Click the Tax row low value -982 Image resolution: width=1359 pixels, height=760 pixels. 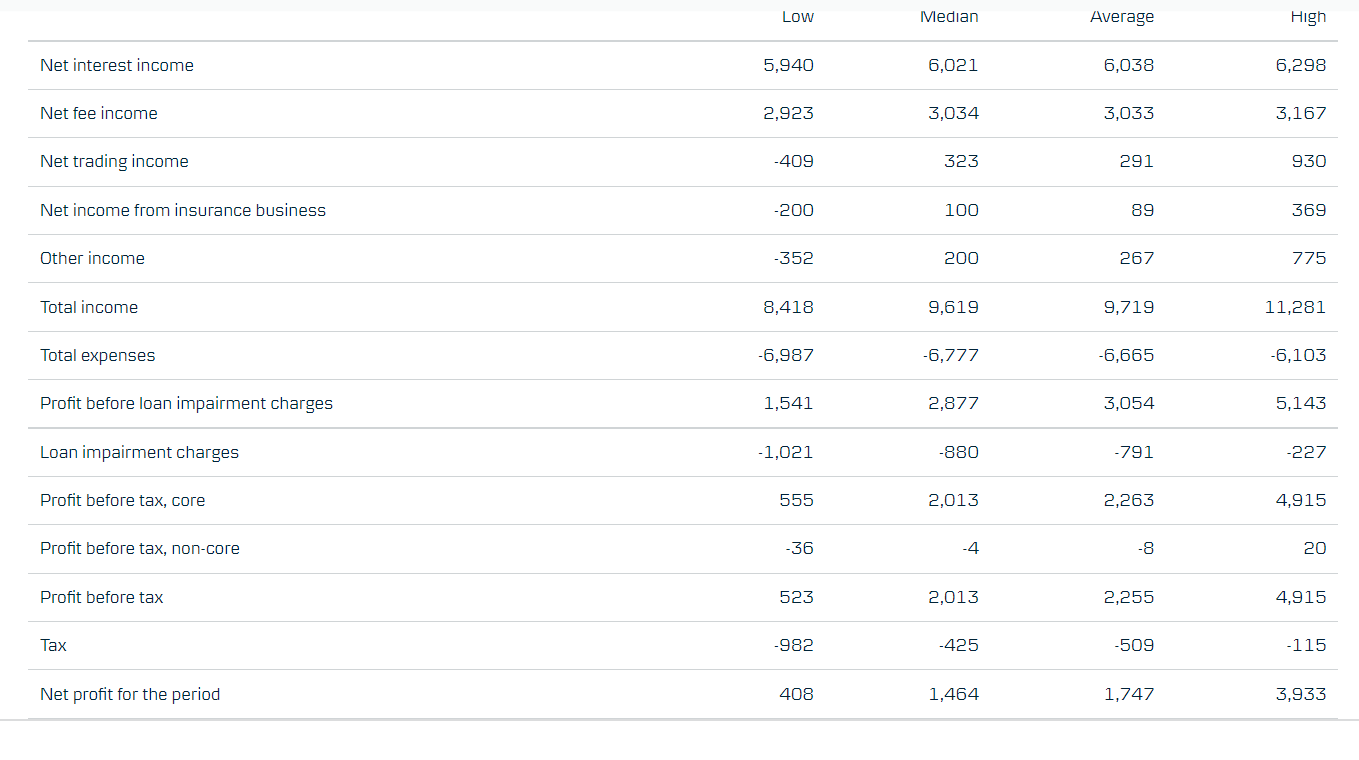click(793, 645)
